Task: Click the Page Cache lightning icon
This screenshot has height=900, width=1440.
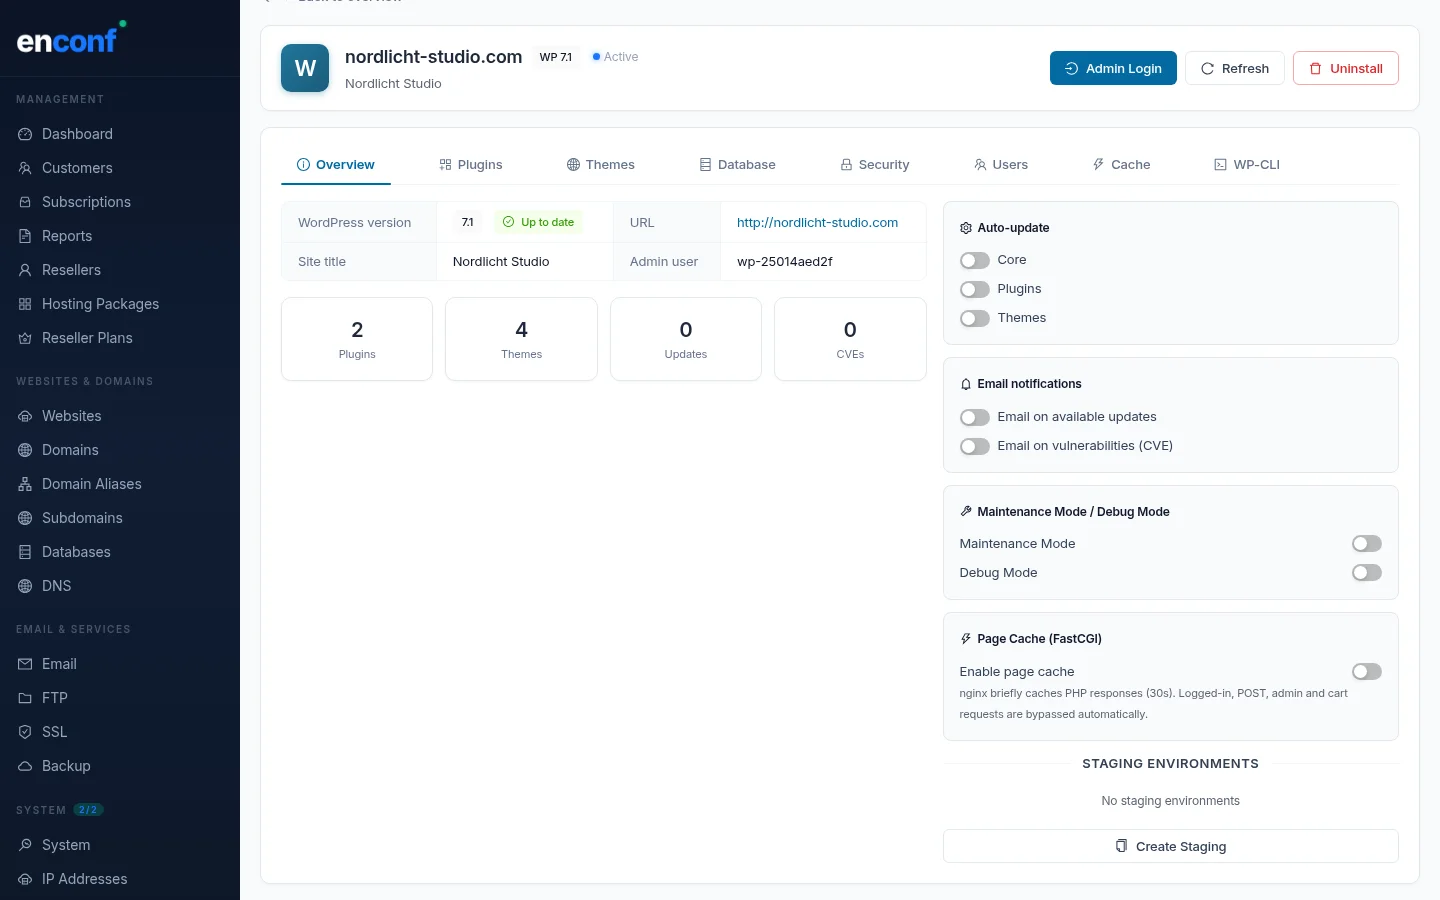Action: [966, 639]
